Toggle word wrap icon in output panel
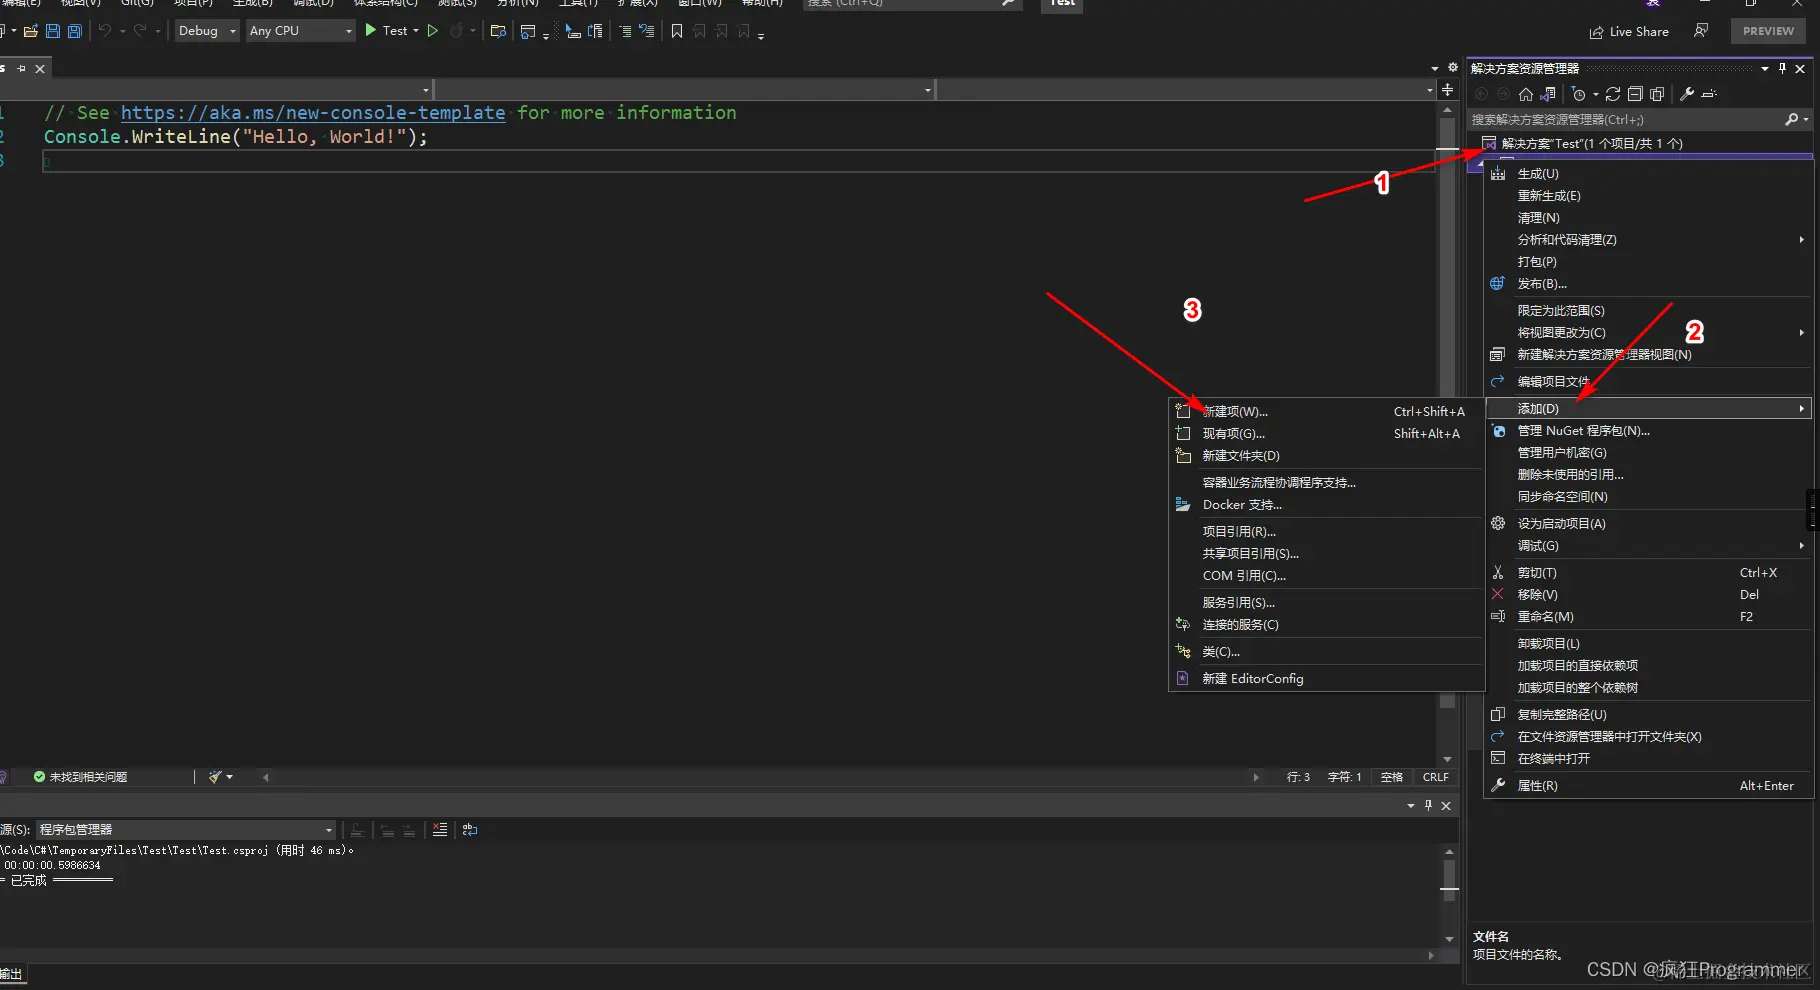 [x=470, y=830]
